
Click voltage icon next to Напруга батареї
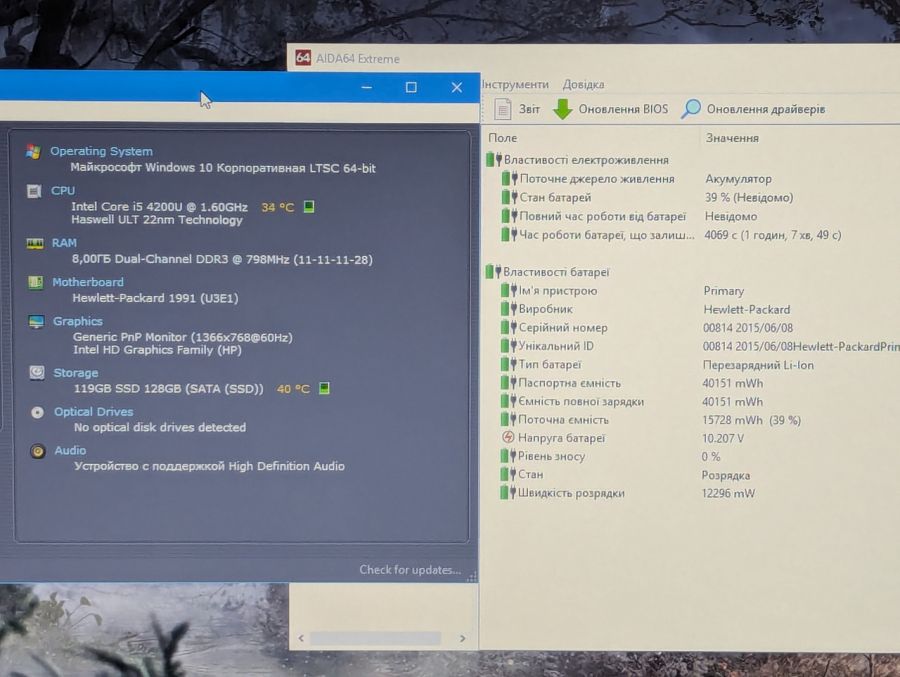coord(508,438)
